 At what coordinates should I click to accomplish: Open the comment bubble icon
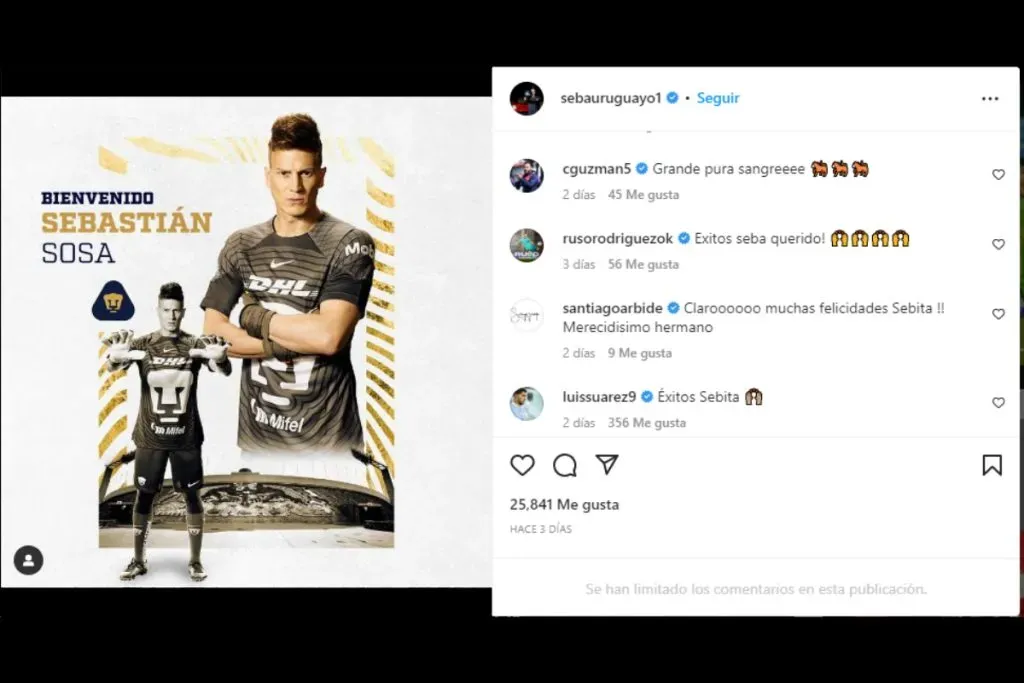(x=565, y=466)
